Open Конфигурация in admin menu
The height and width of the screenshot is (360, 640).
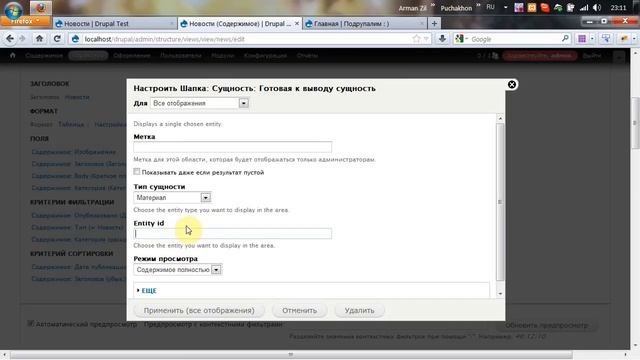click(265, 56)
